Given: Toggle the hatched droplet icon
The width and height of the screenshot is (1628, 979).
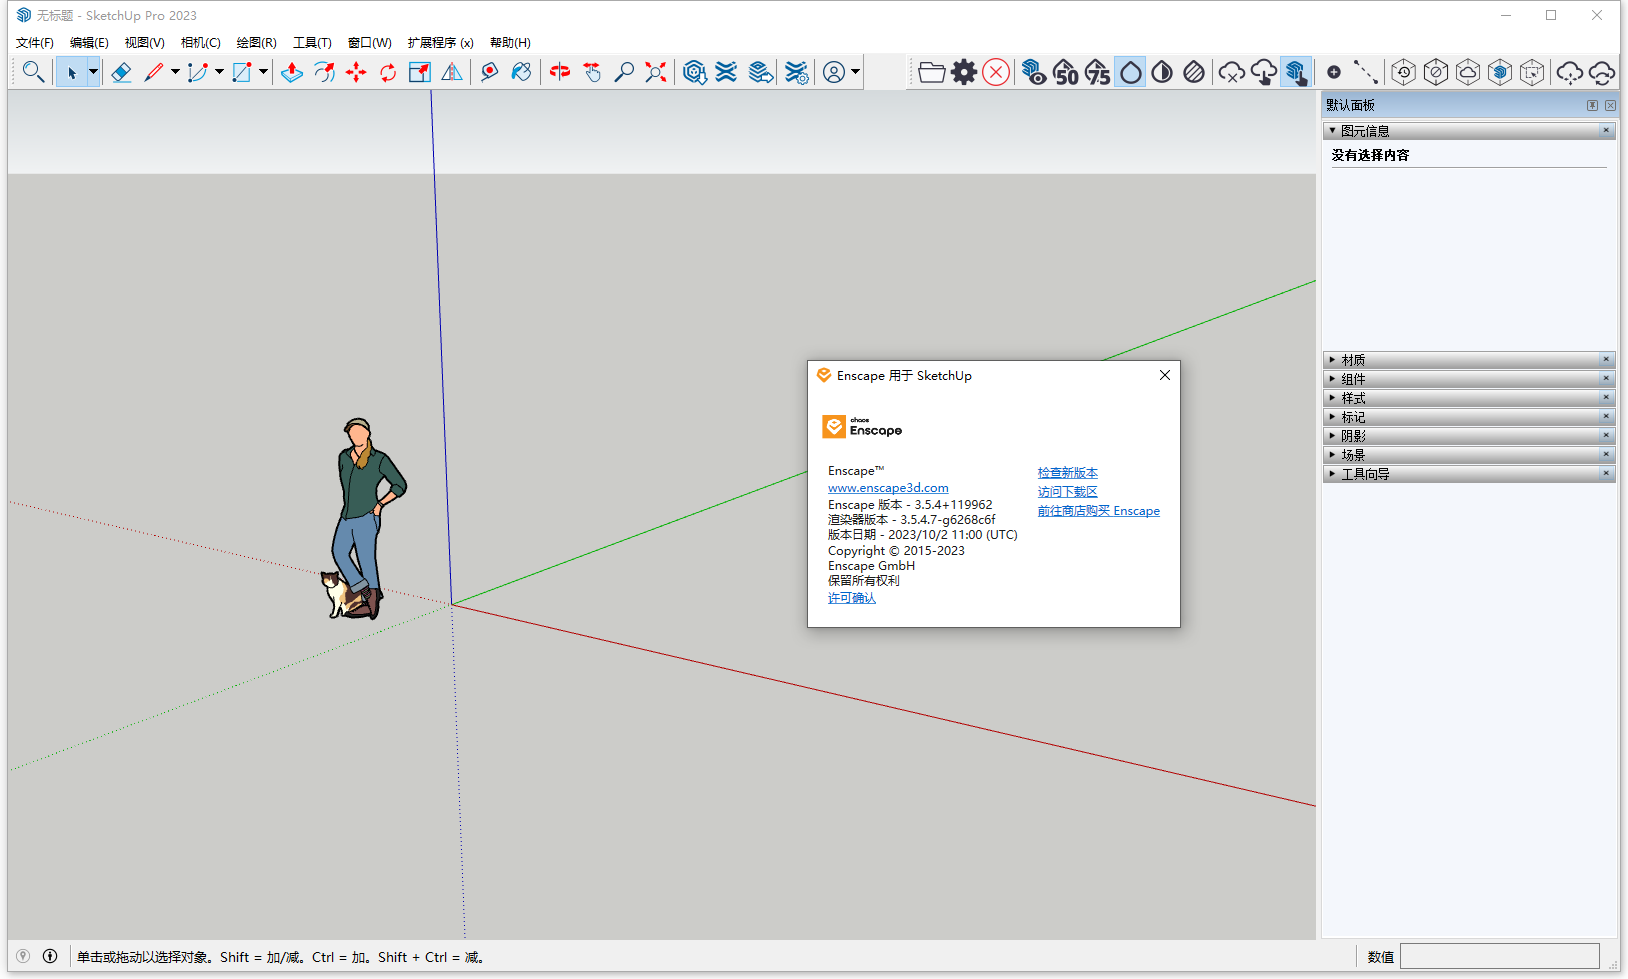Looking at the screenshot, I should click(x=1194, y=72).
